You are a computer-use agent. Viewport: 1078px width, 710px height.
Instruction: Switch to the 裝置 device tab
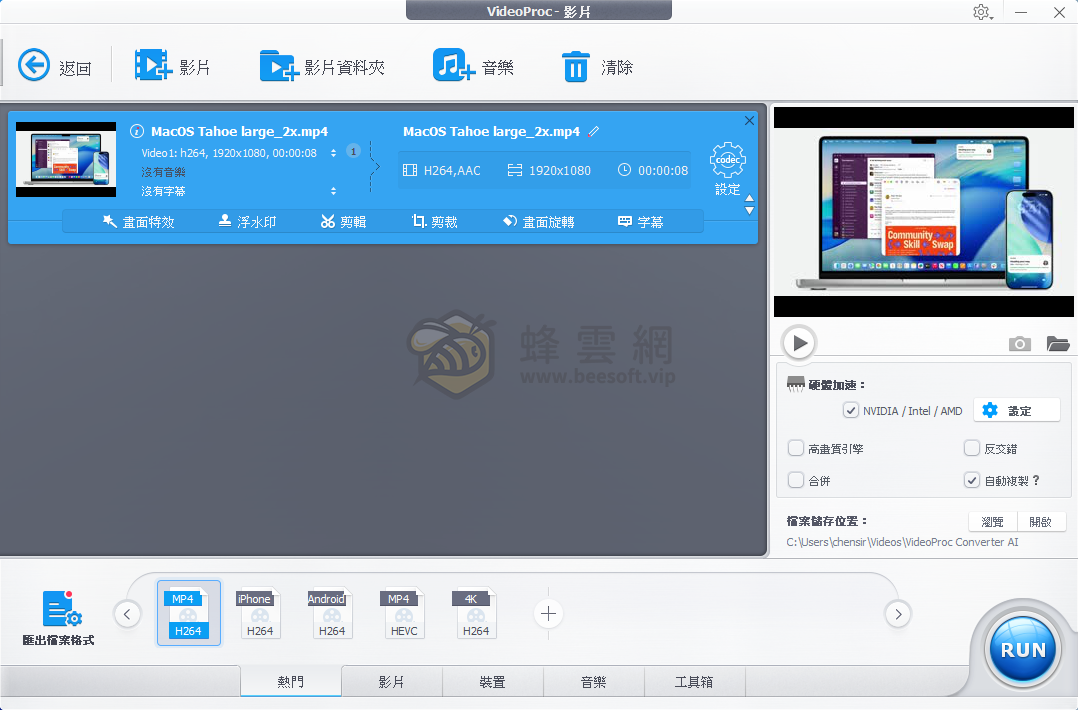(x=492, y=681)
